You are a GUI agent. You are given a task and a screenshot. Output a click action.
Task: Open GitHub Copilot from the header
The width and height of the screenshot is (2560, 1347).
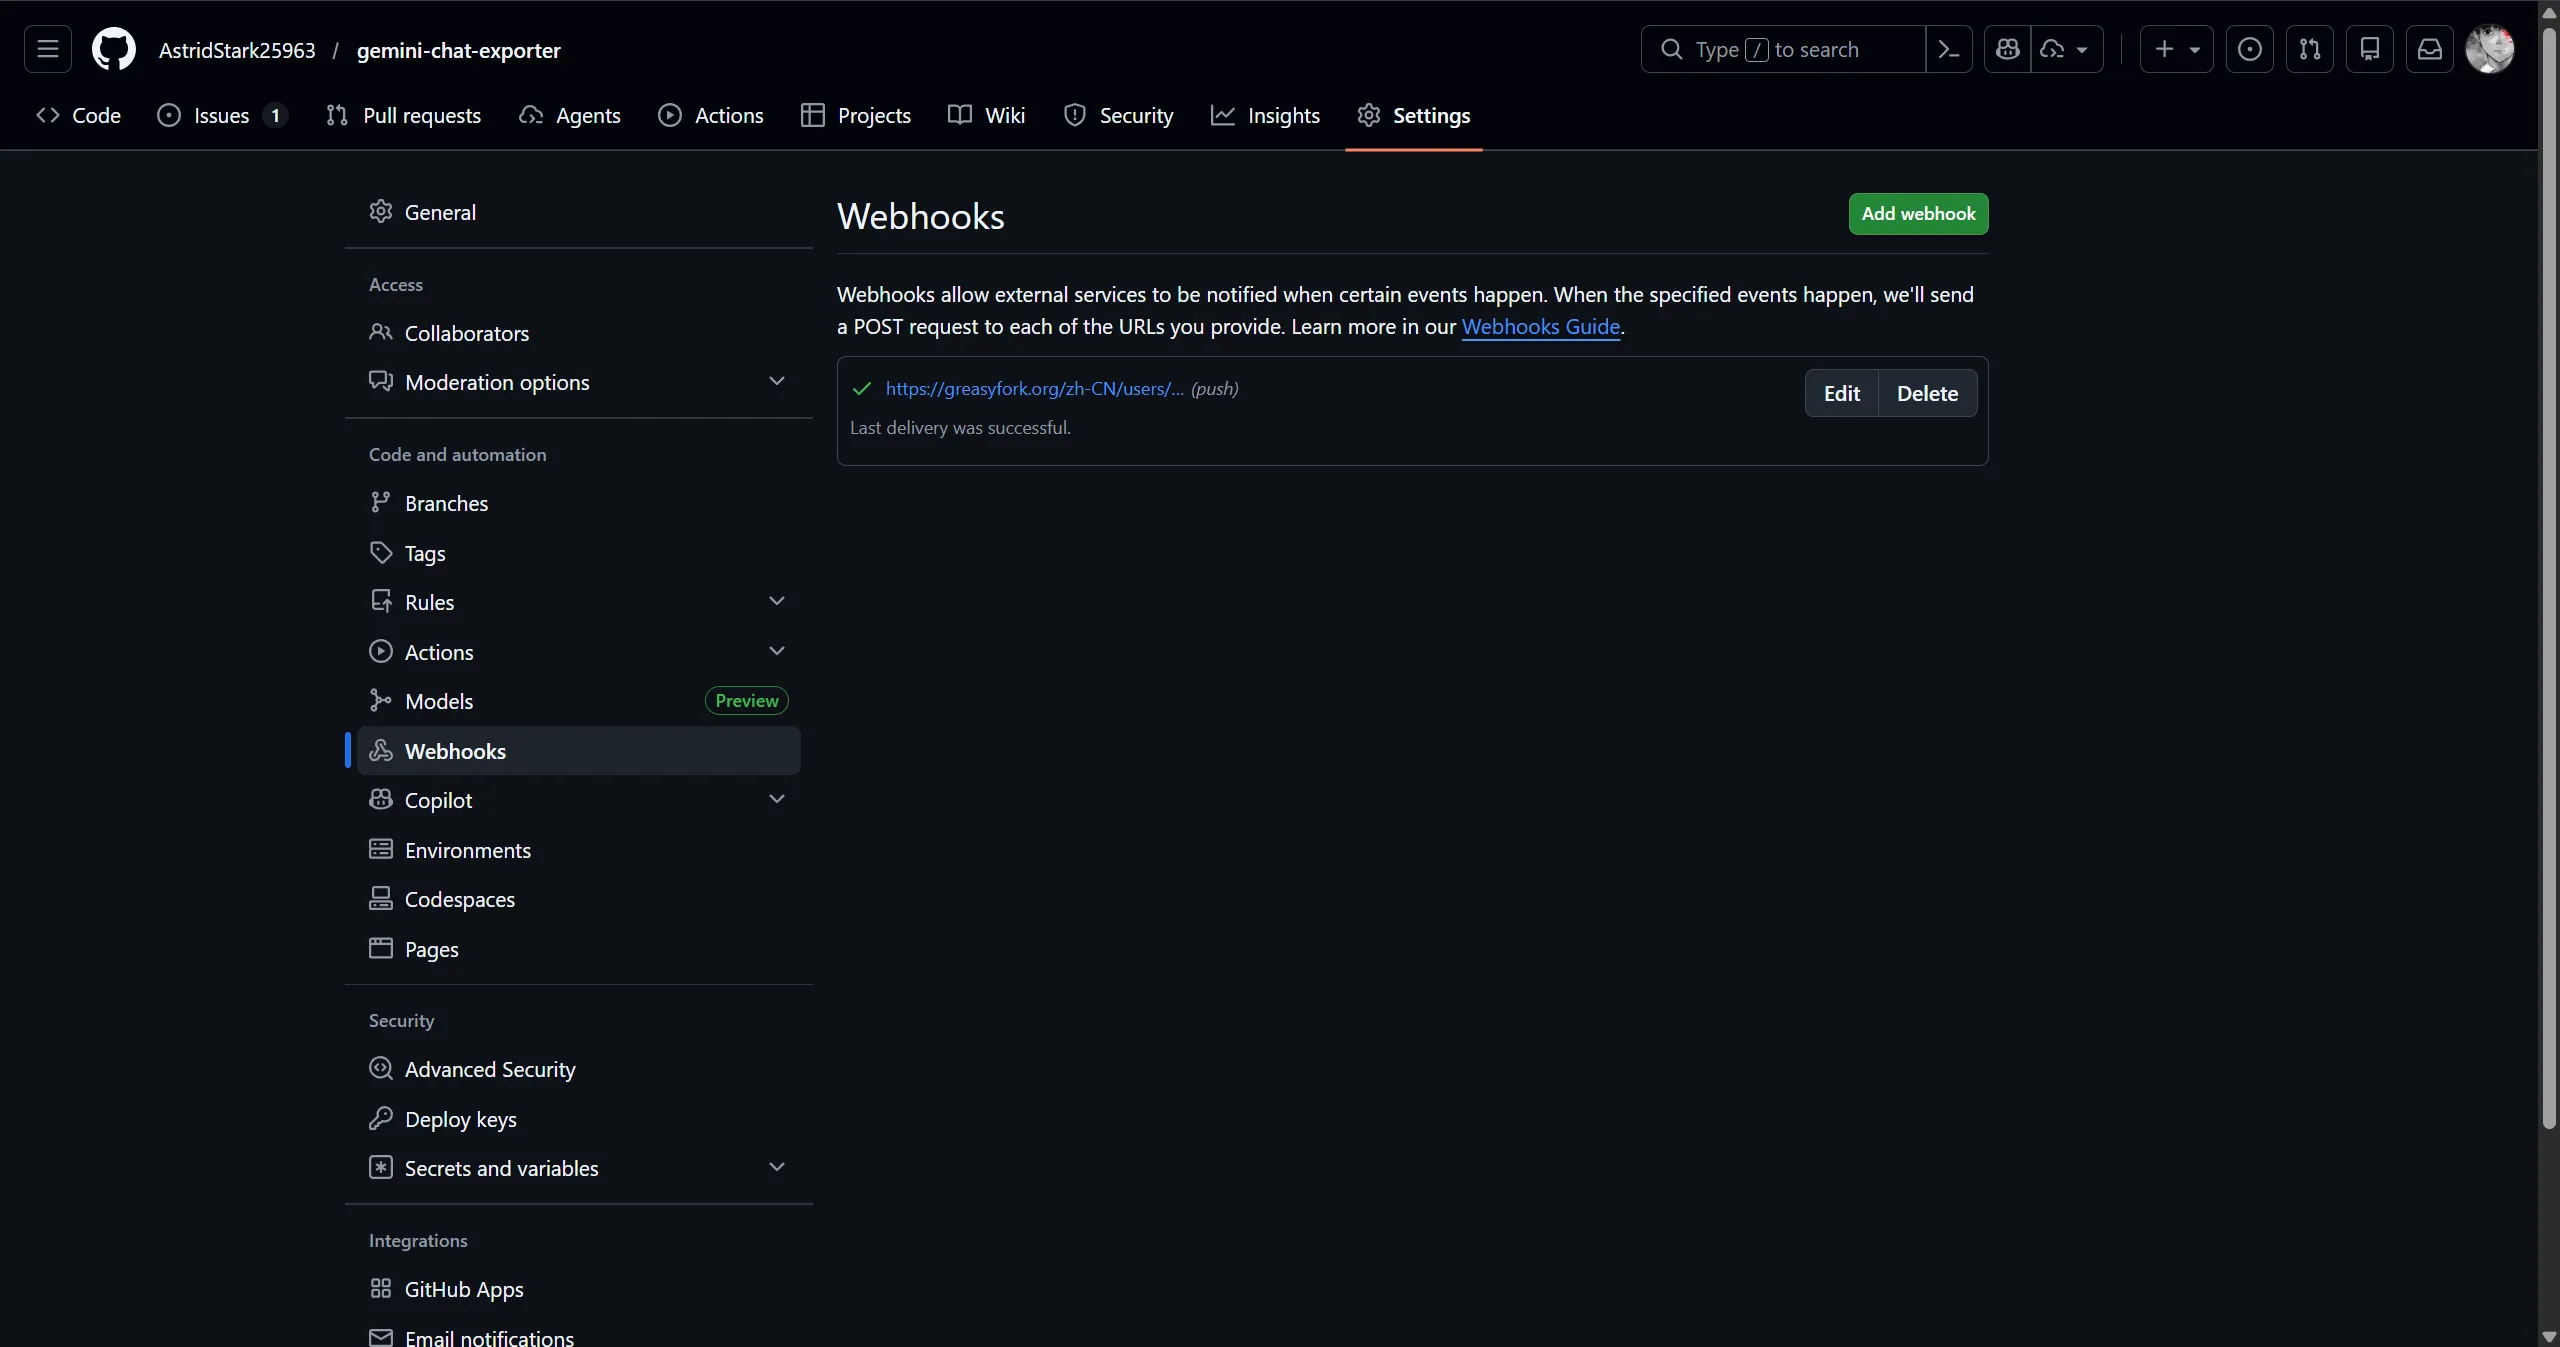pyautogui.click(x=2007, y=49)
